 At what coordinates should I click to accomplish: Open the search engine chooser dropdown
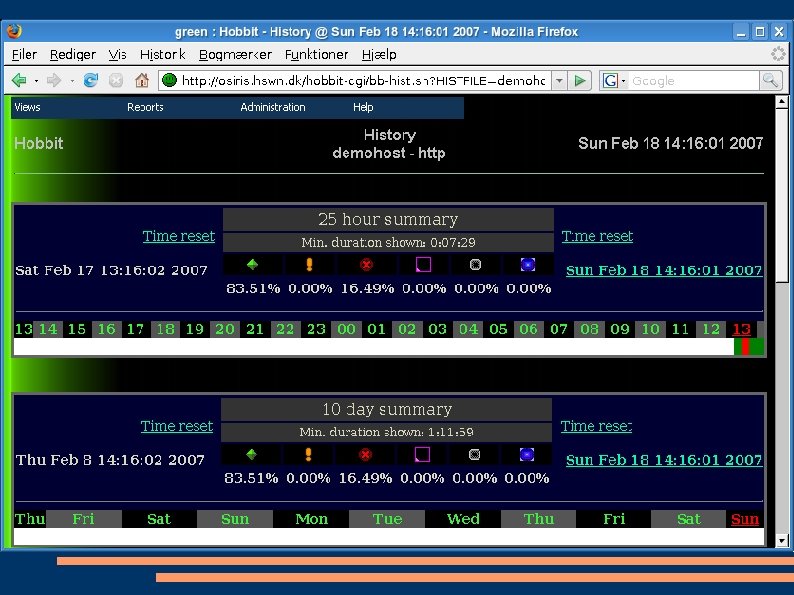[623, 81]
